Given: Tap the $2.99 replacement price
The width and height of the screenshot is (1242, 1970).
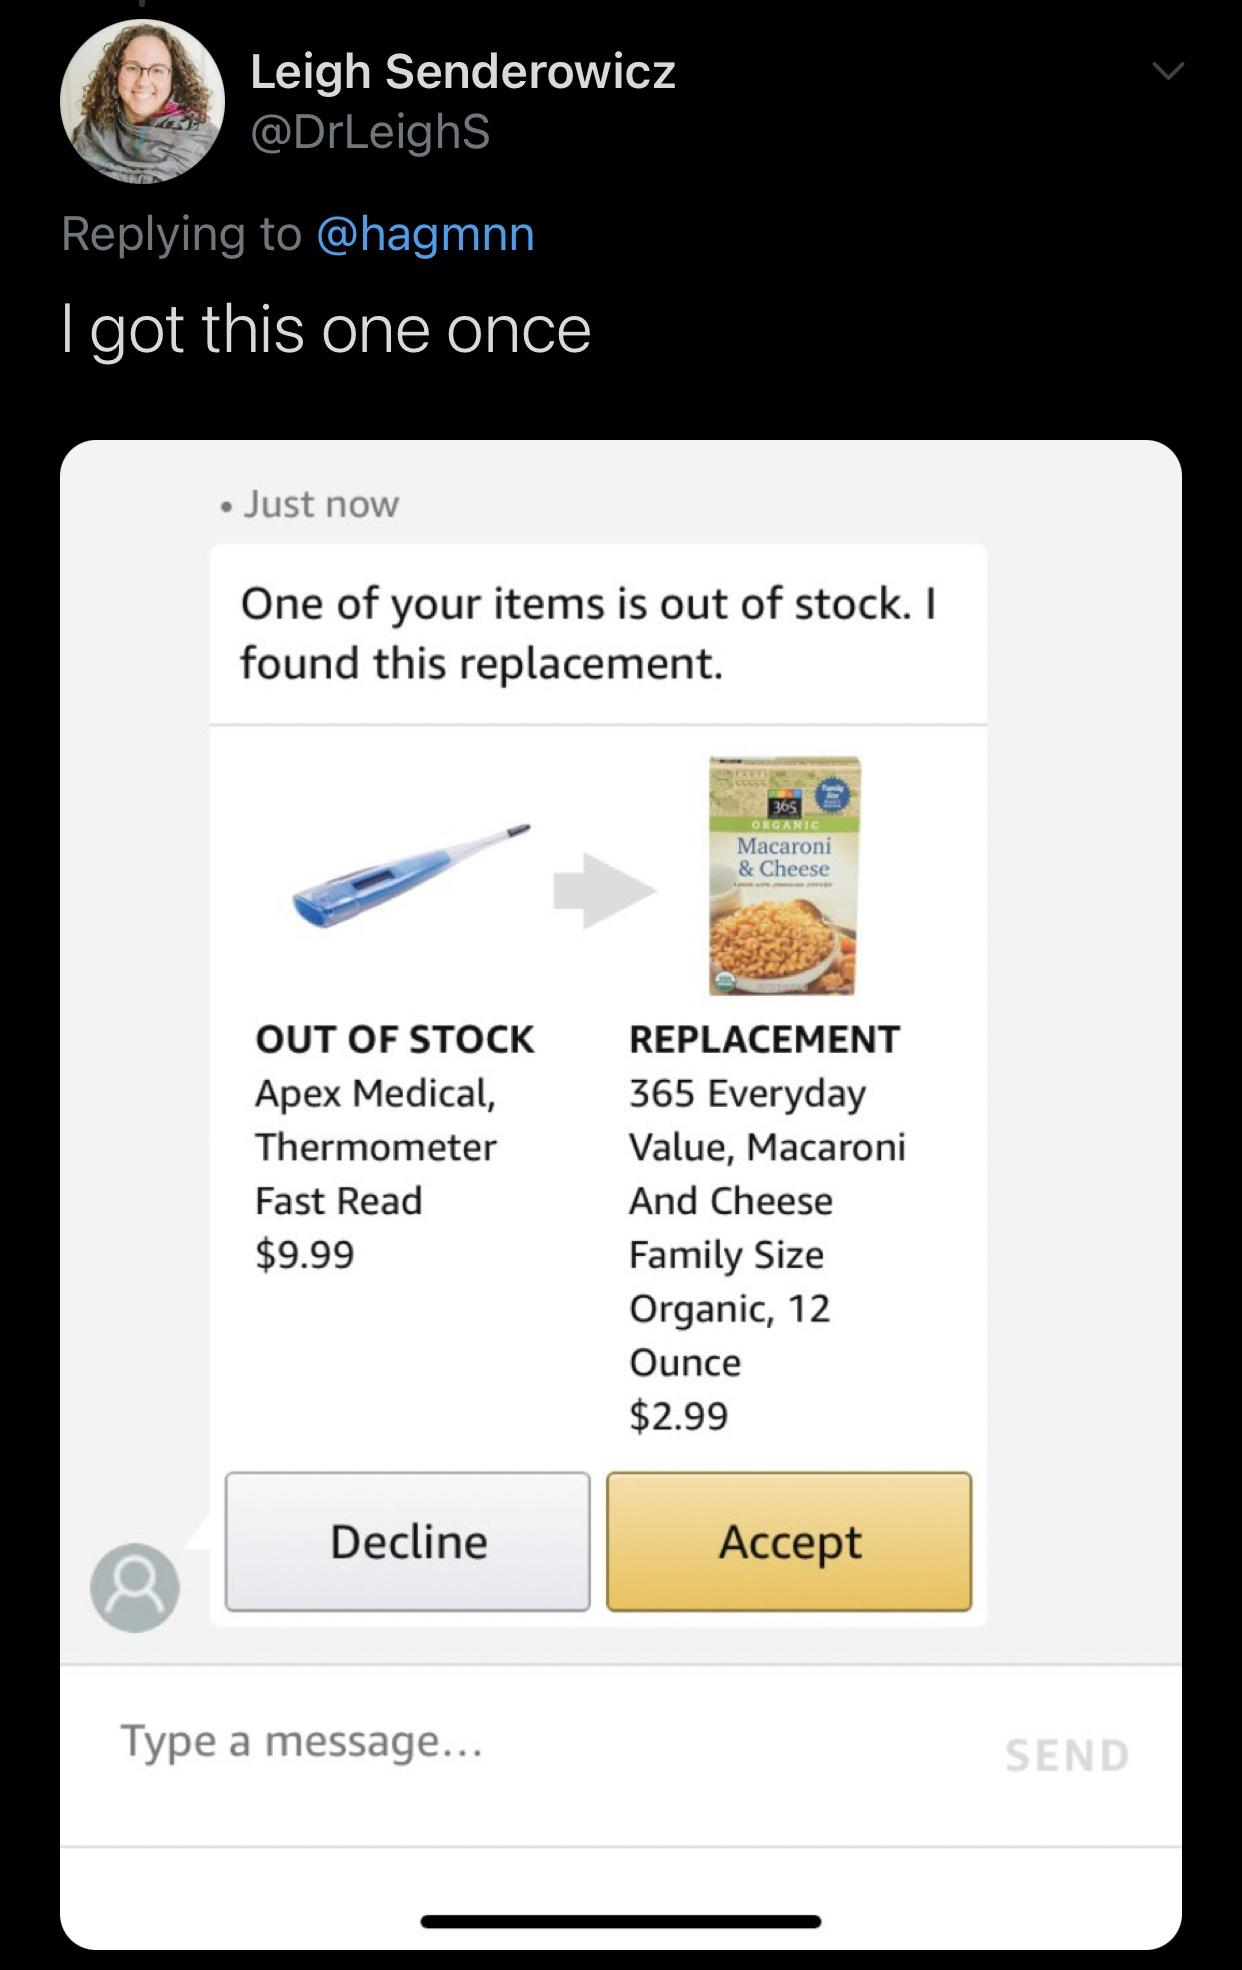Looking at the screenshot, I should point(679,1415).
